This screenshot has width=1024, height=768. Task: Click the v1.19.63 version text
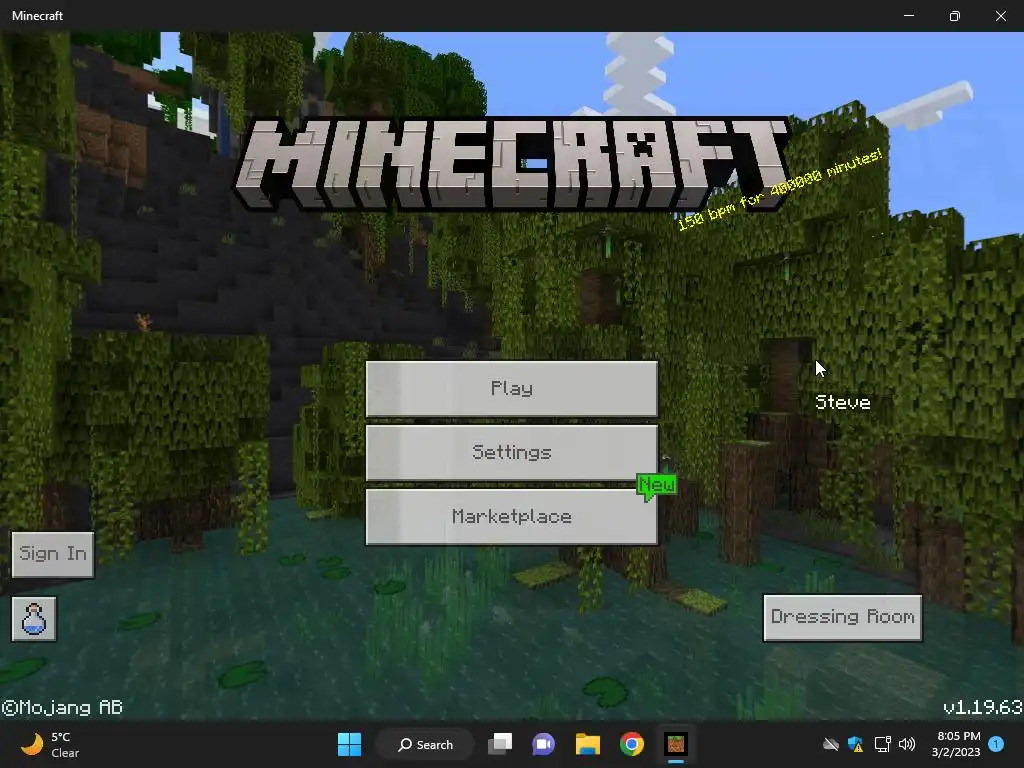click(982, 707)
